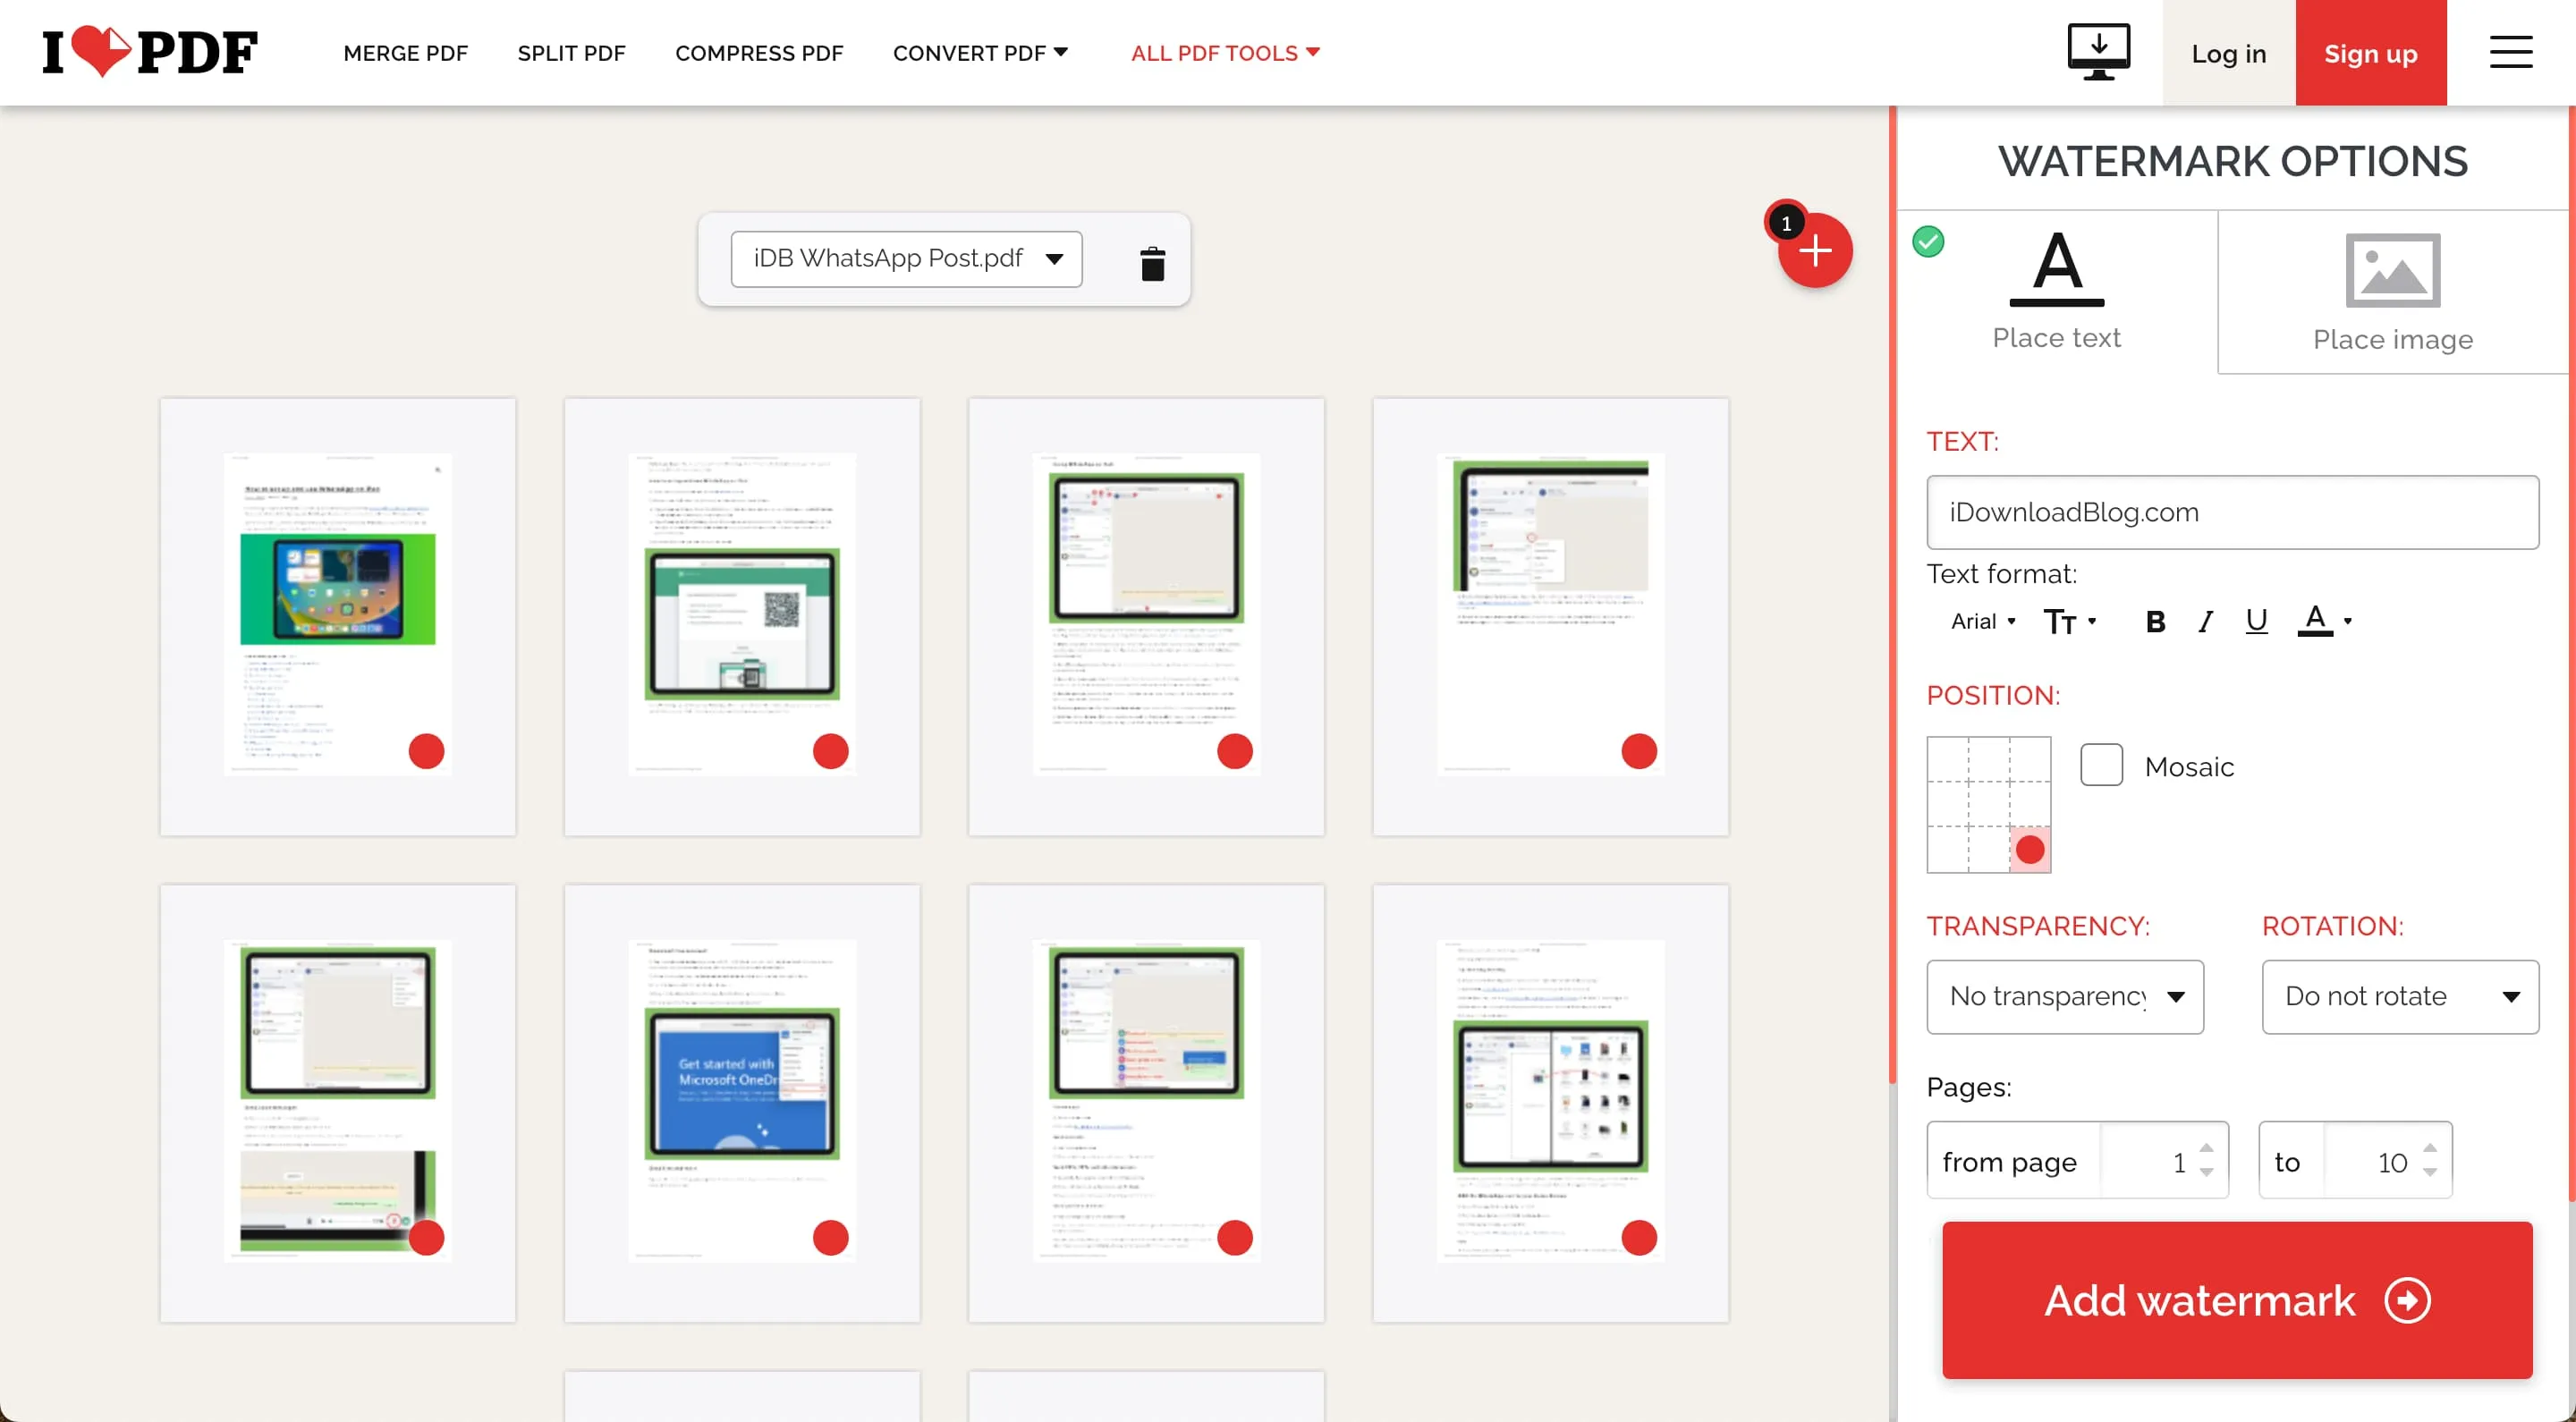Select the Place text option

coord(2056,292)
